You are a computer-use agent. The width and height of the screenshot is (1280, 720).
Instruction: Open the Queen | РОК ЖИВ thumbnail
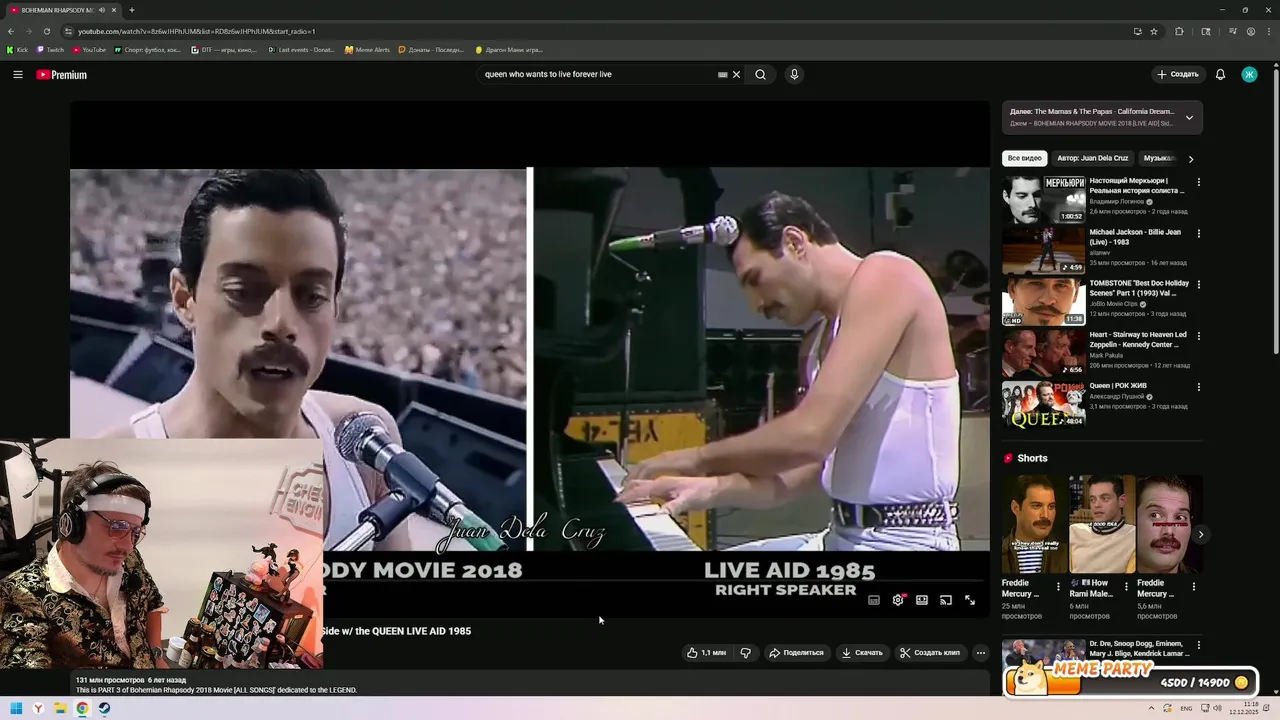pyautogui.click(x=1043, y=404)
